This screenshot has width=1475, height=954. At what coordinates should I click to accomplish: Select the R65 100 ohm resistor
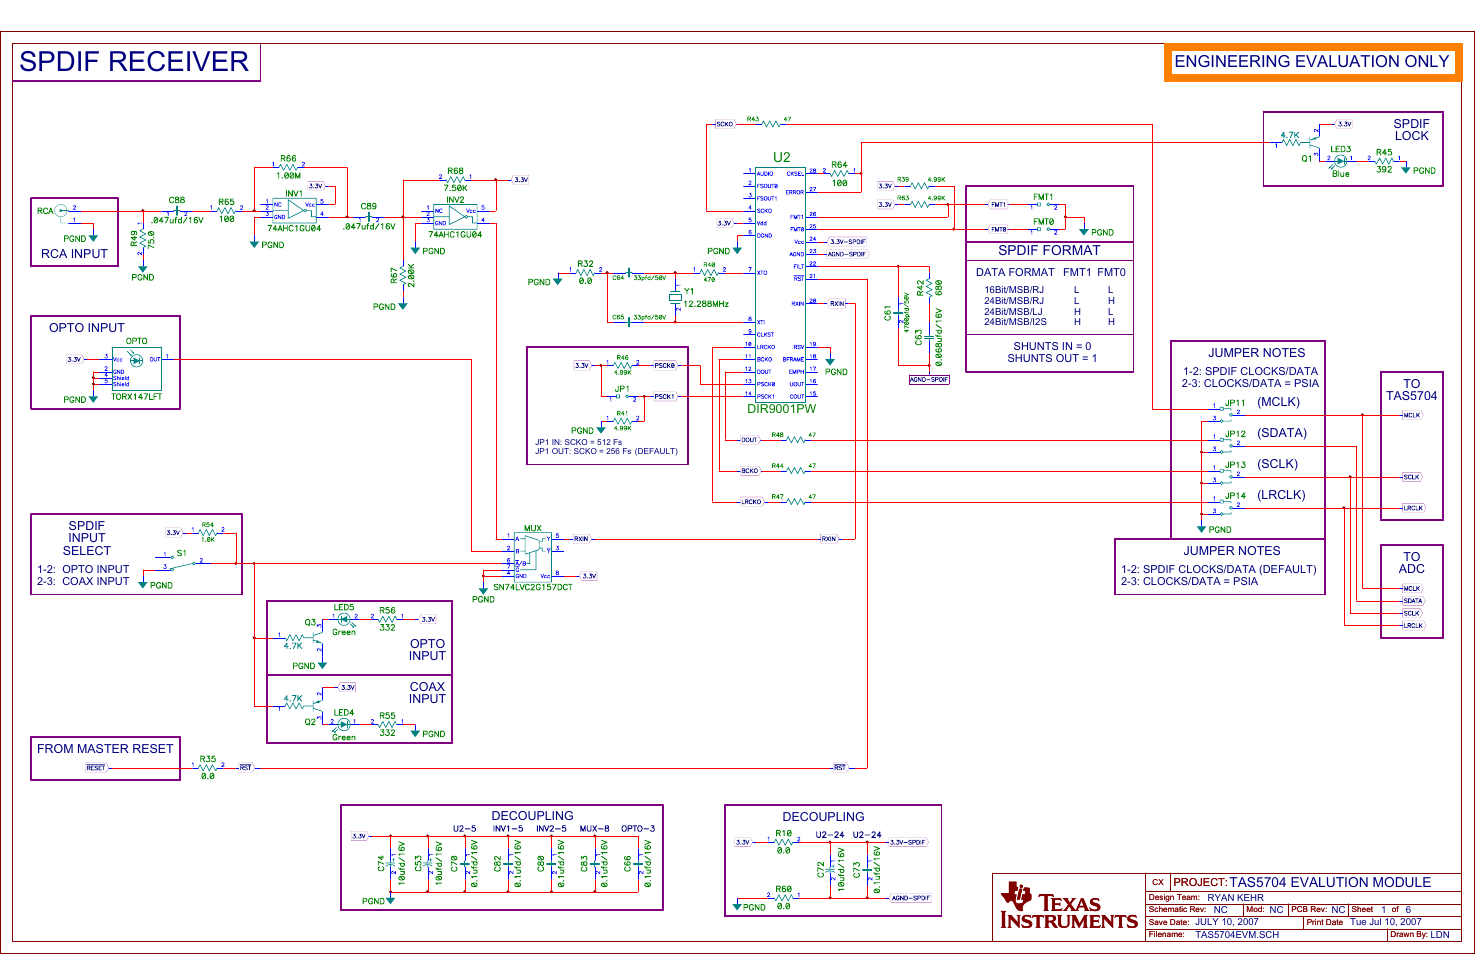(227, 211)
